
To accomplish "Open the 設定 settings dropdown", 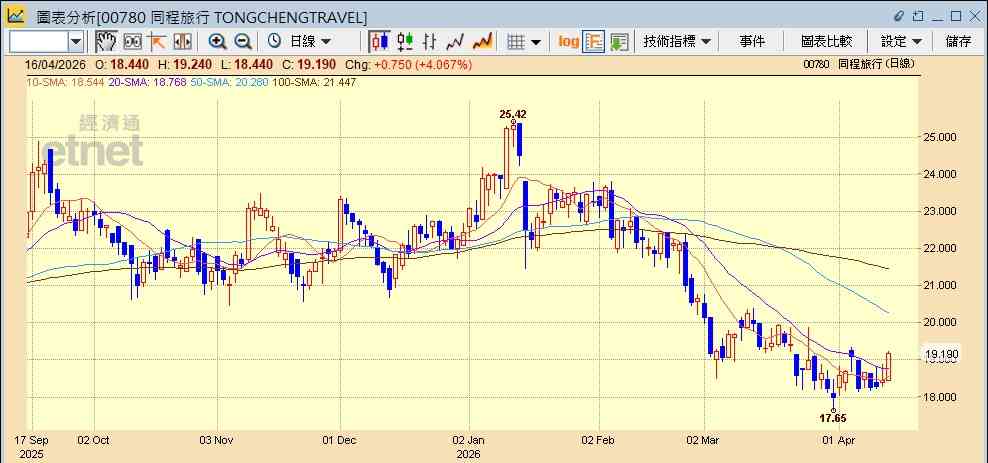I will point(901,42).
